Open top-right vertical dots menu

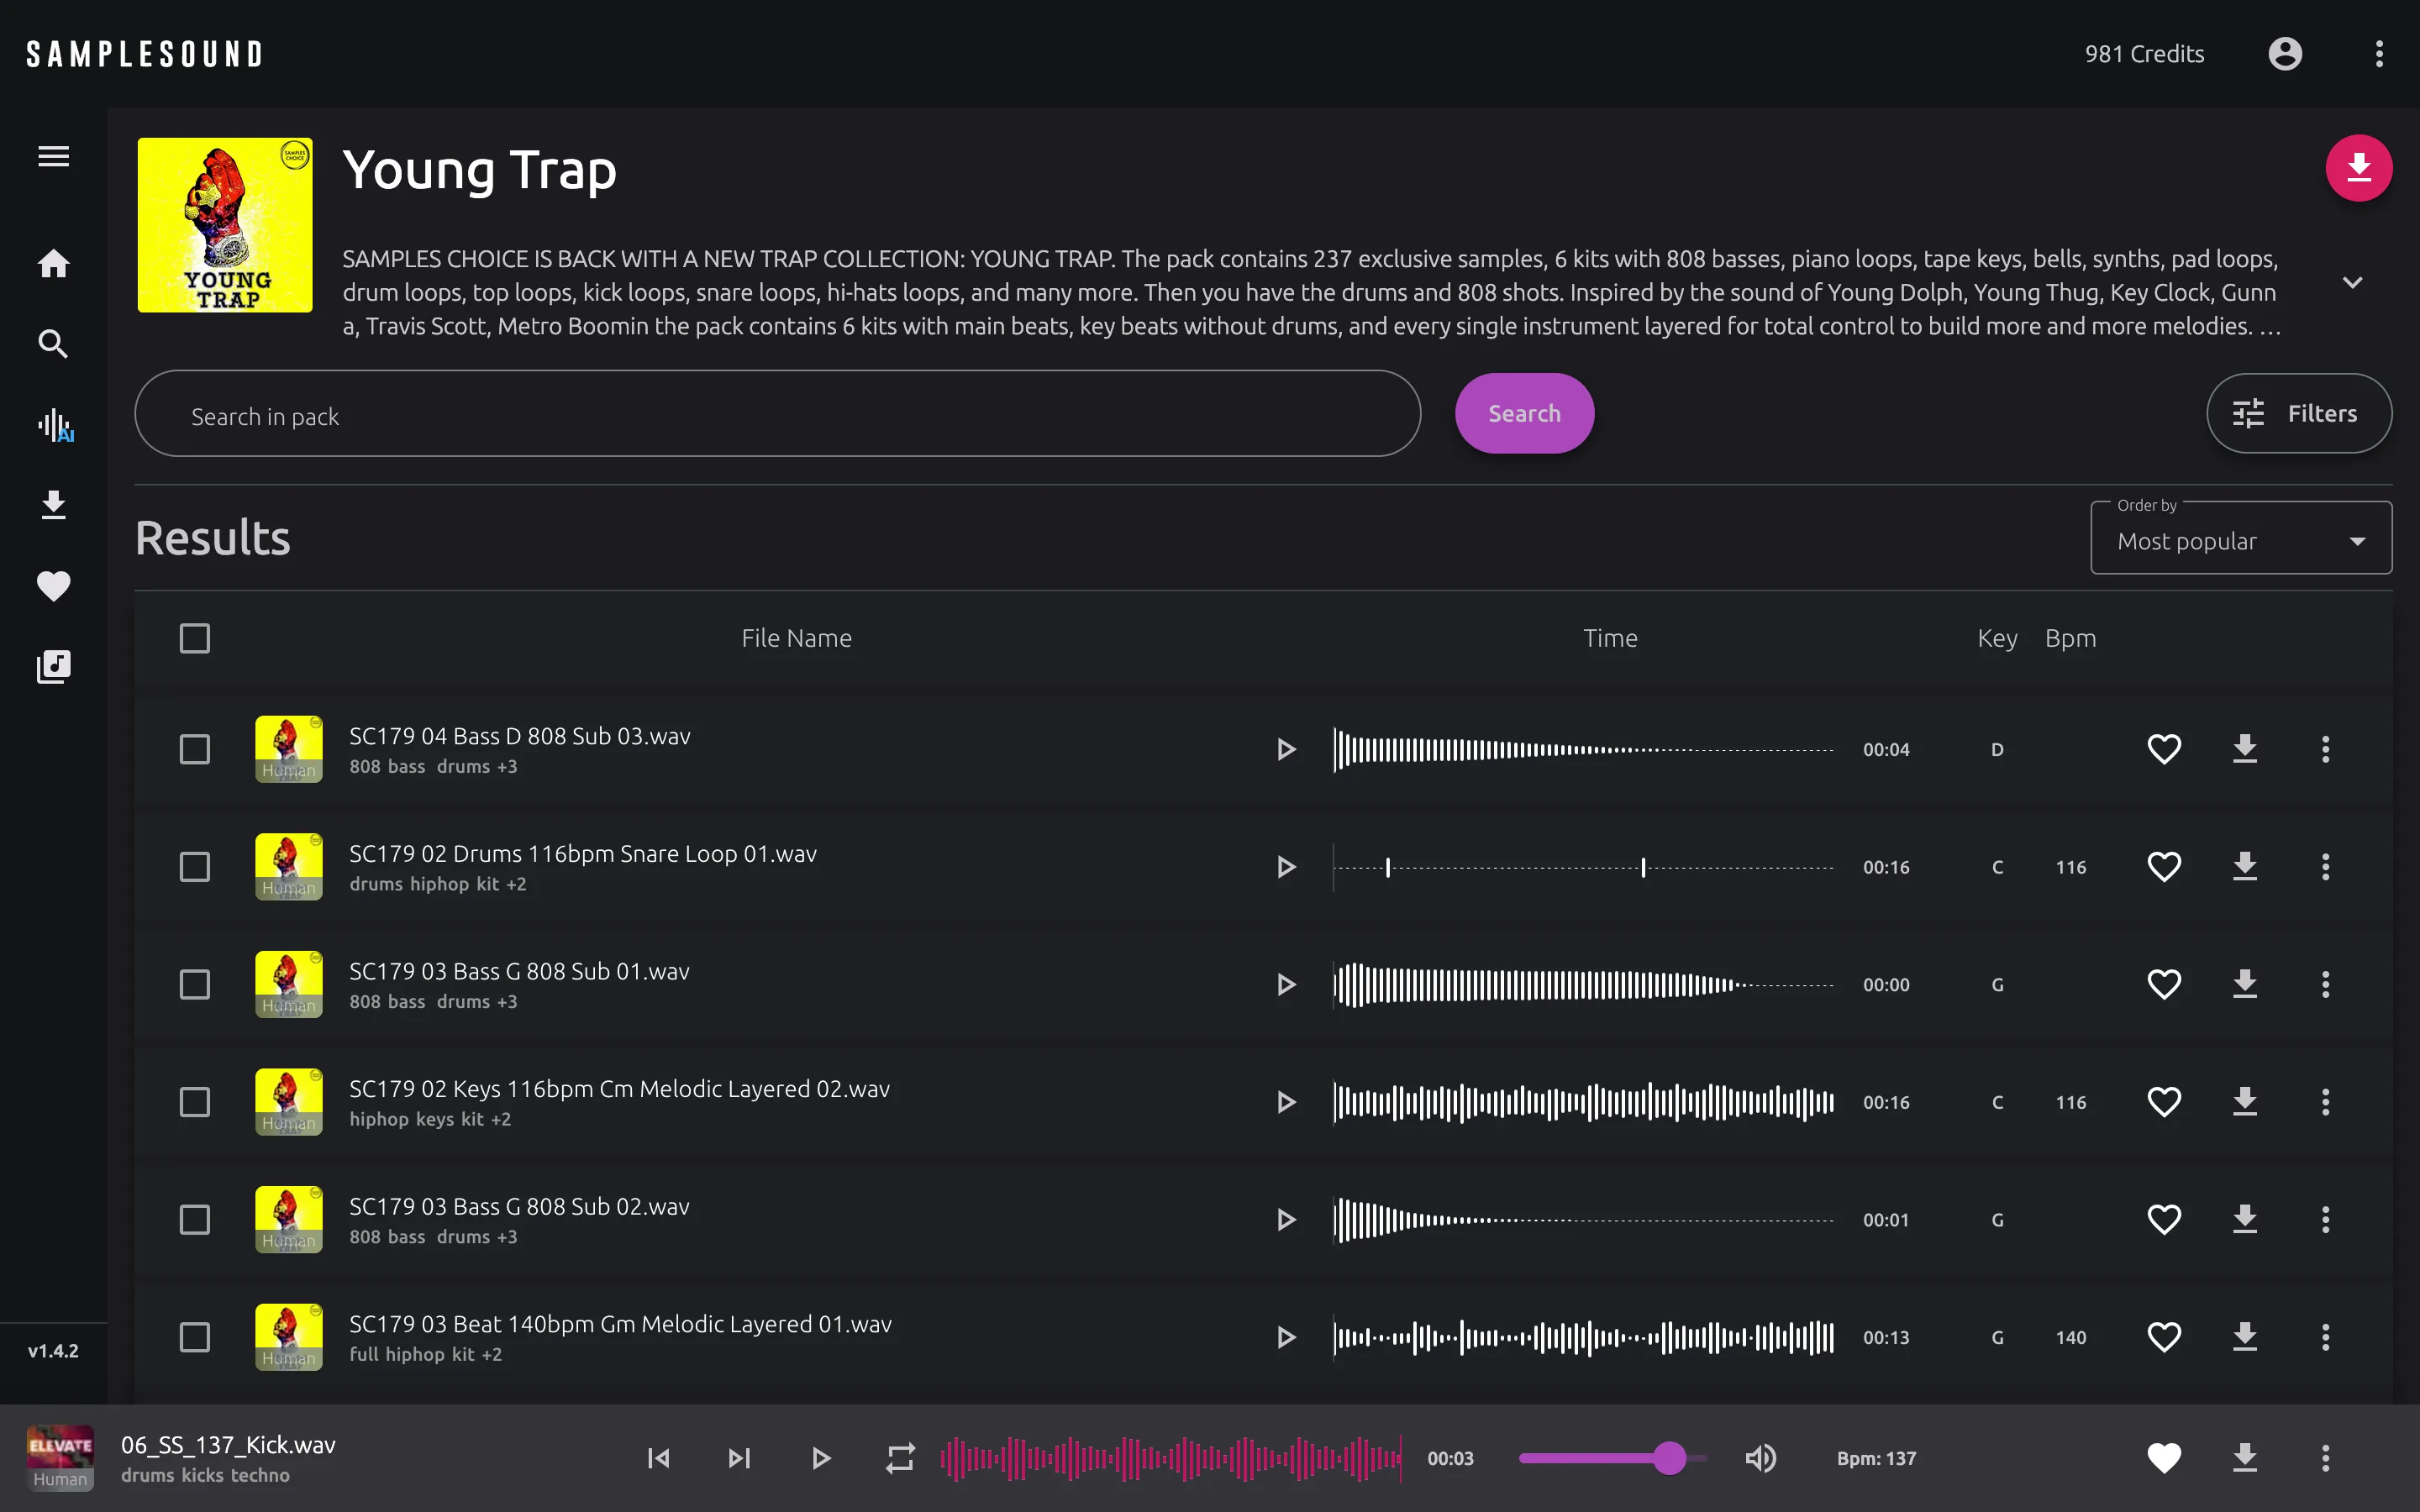[x=2379, y=54]
